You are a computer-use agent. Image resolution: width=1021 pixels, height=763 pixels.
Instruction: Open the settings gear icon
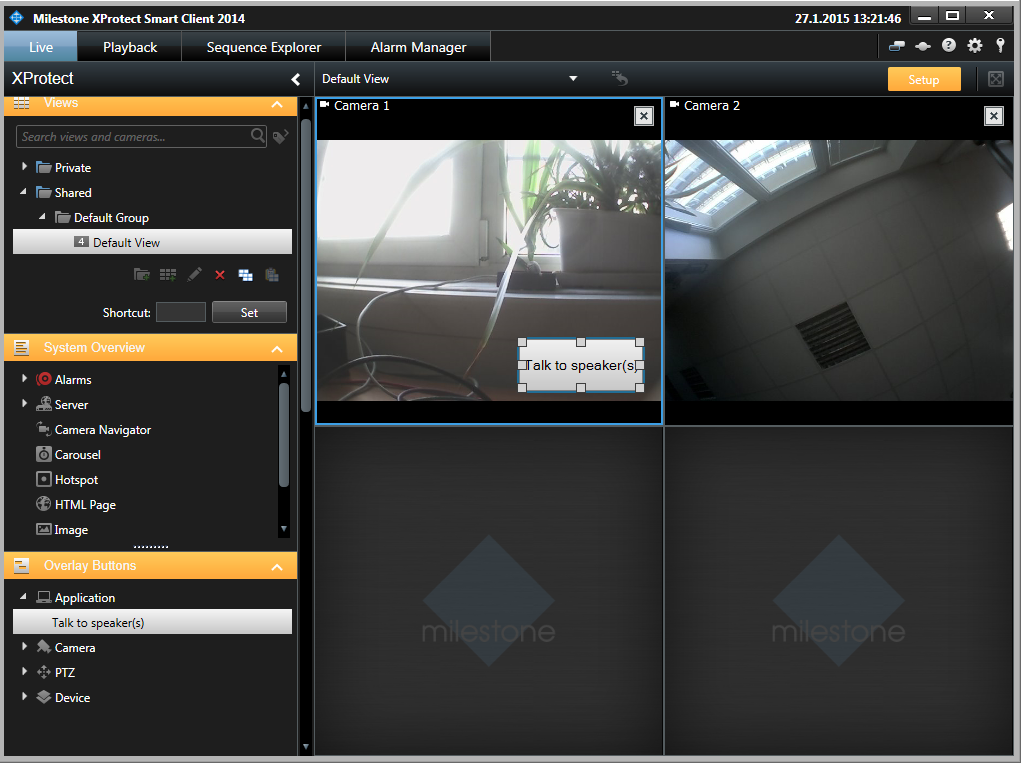click(x=975, y=46)
